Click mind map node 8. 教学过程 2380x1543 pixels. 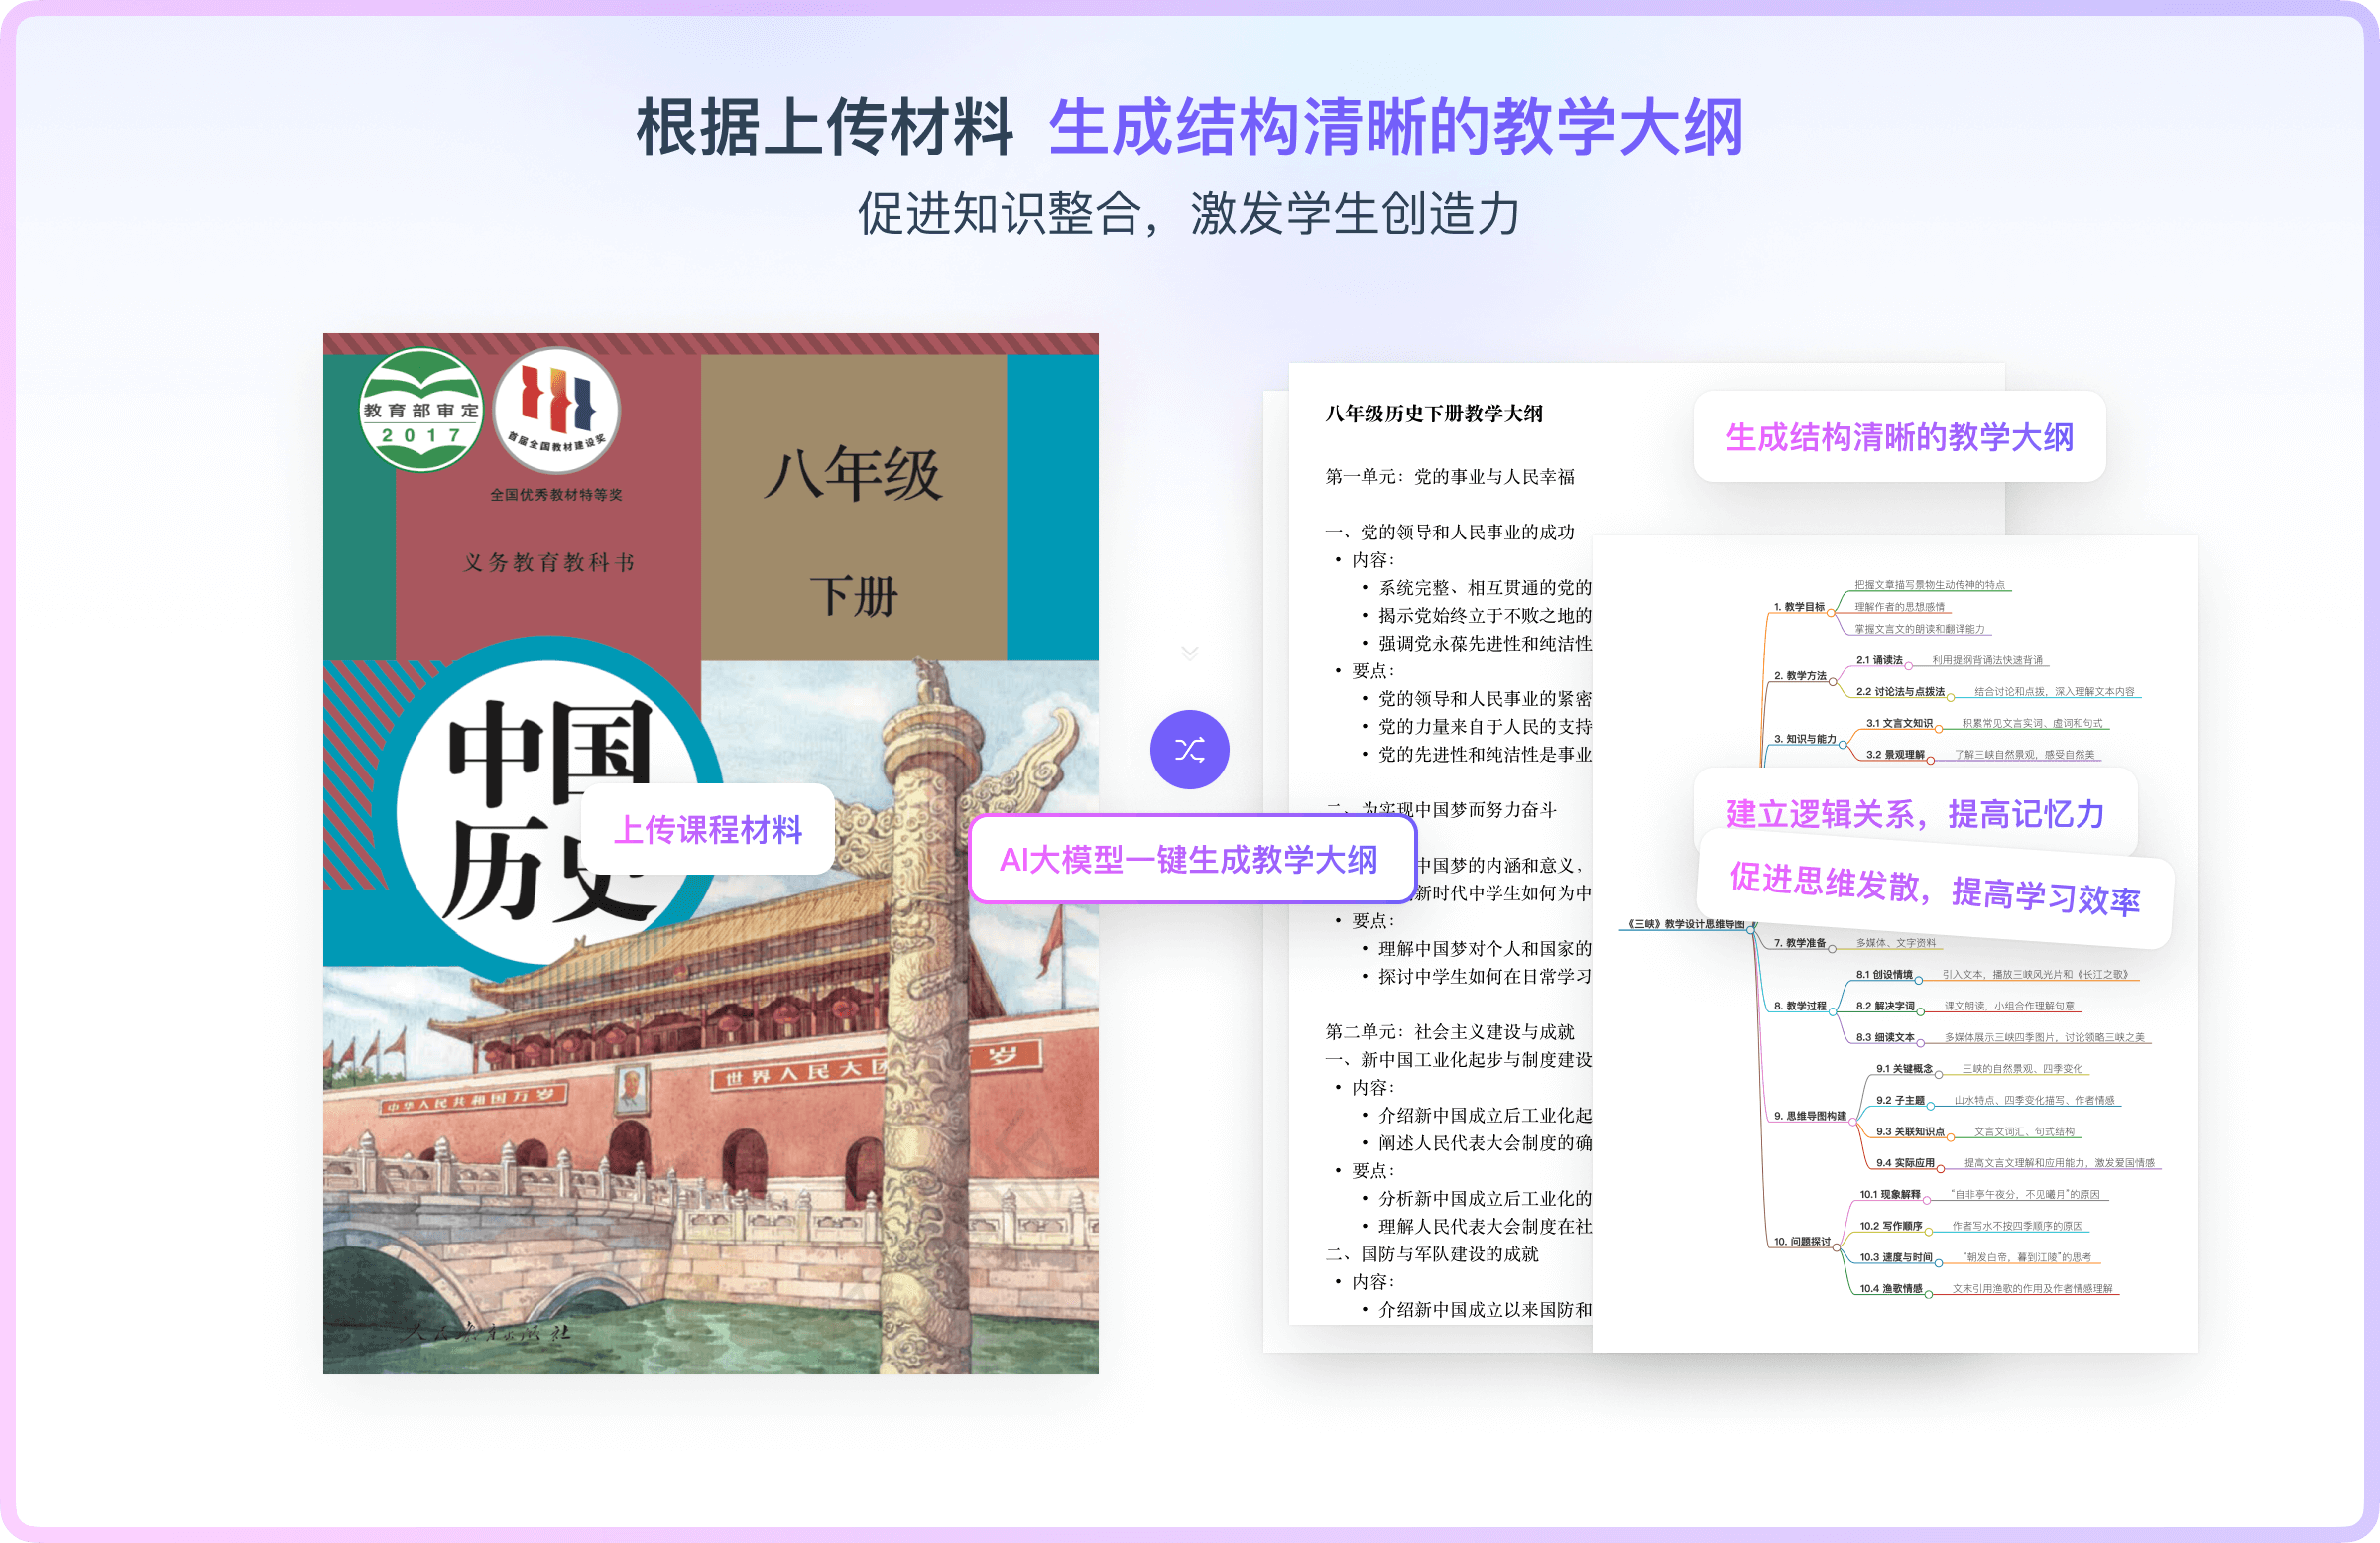[1800, 1005]
